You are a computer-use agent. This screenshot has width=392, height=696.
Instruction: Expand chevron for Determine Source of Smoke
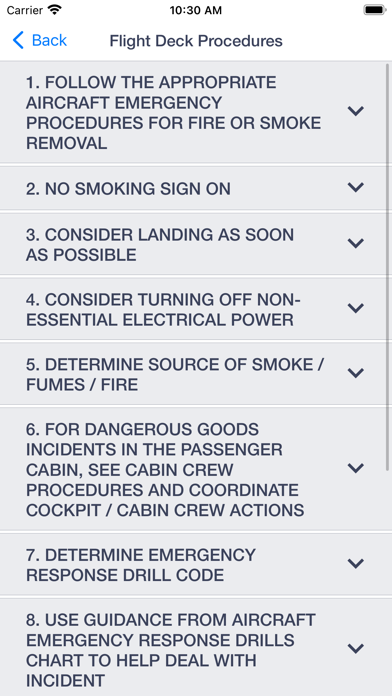point(356,373)
